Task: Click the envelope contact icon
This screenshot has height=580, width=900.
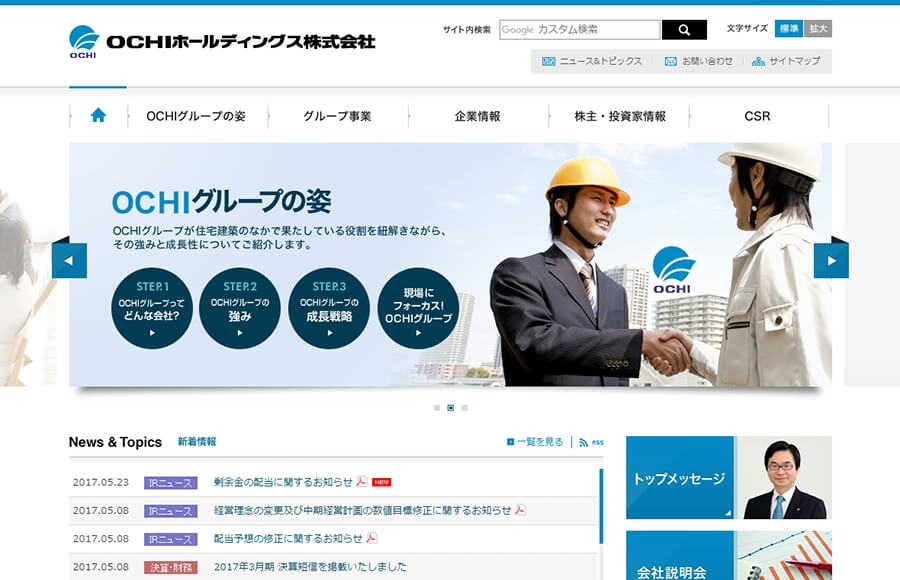Action: point(670,61)
